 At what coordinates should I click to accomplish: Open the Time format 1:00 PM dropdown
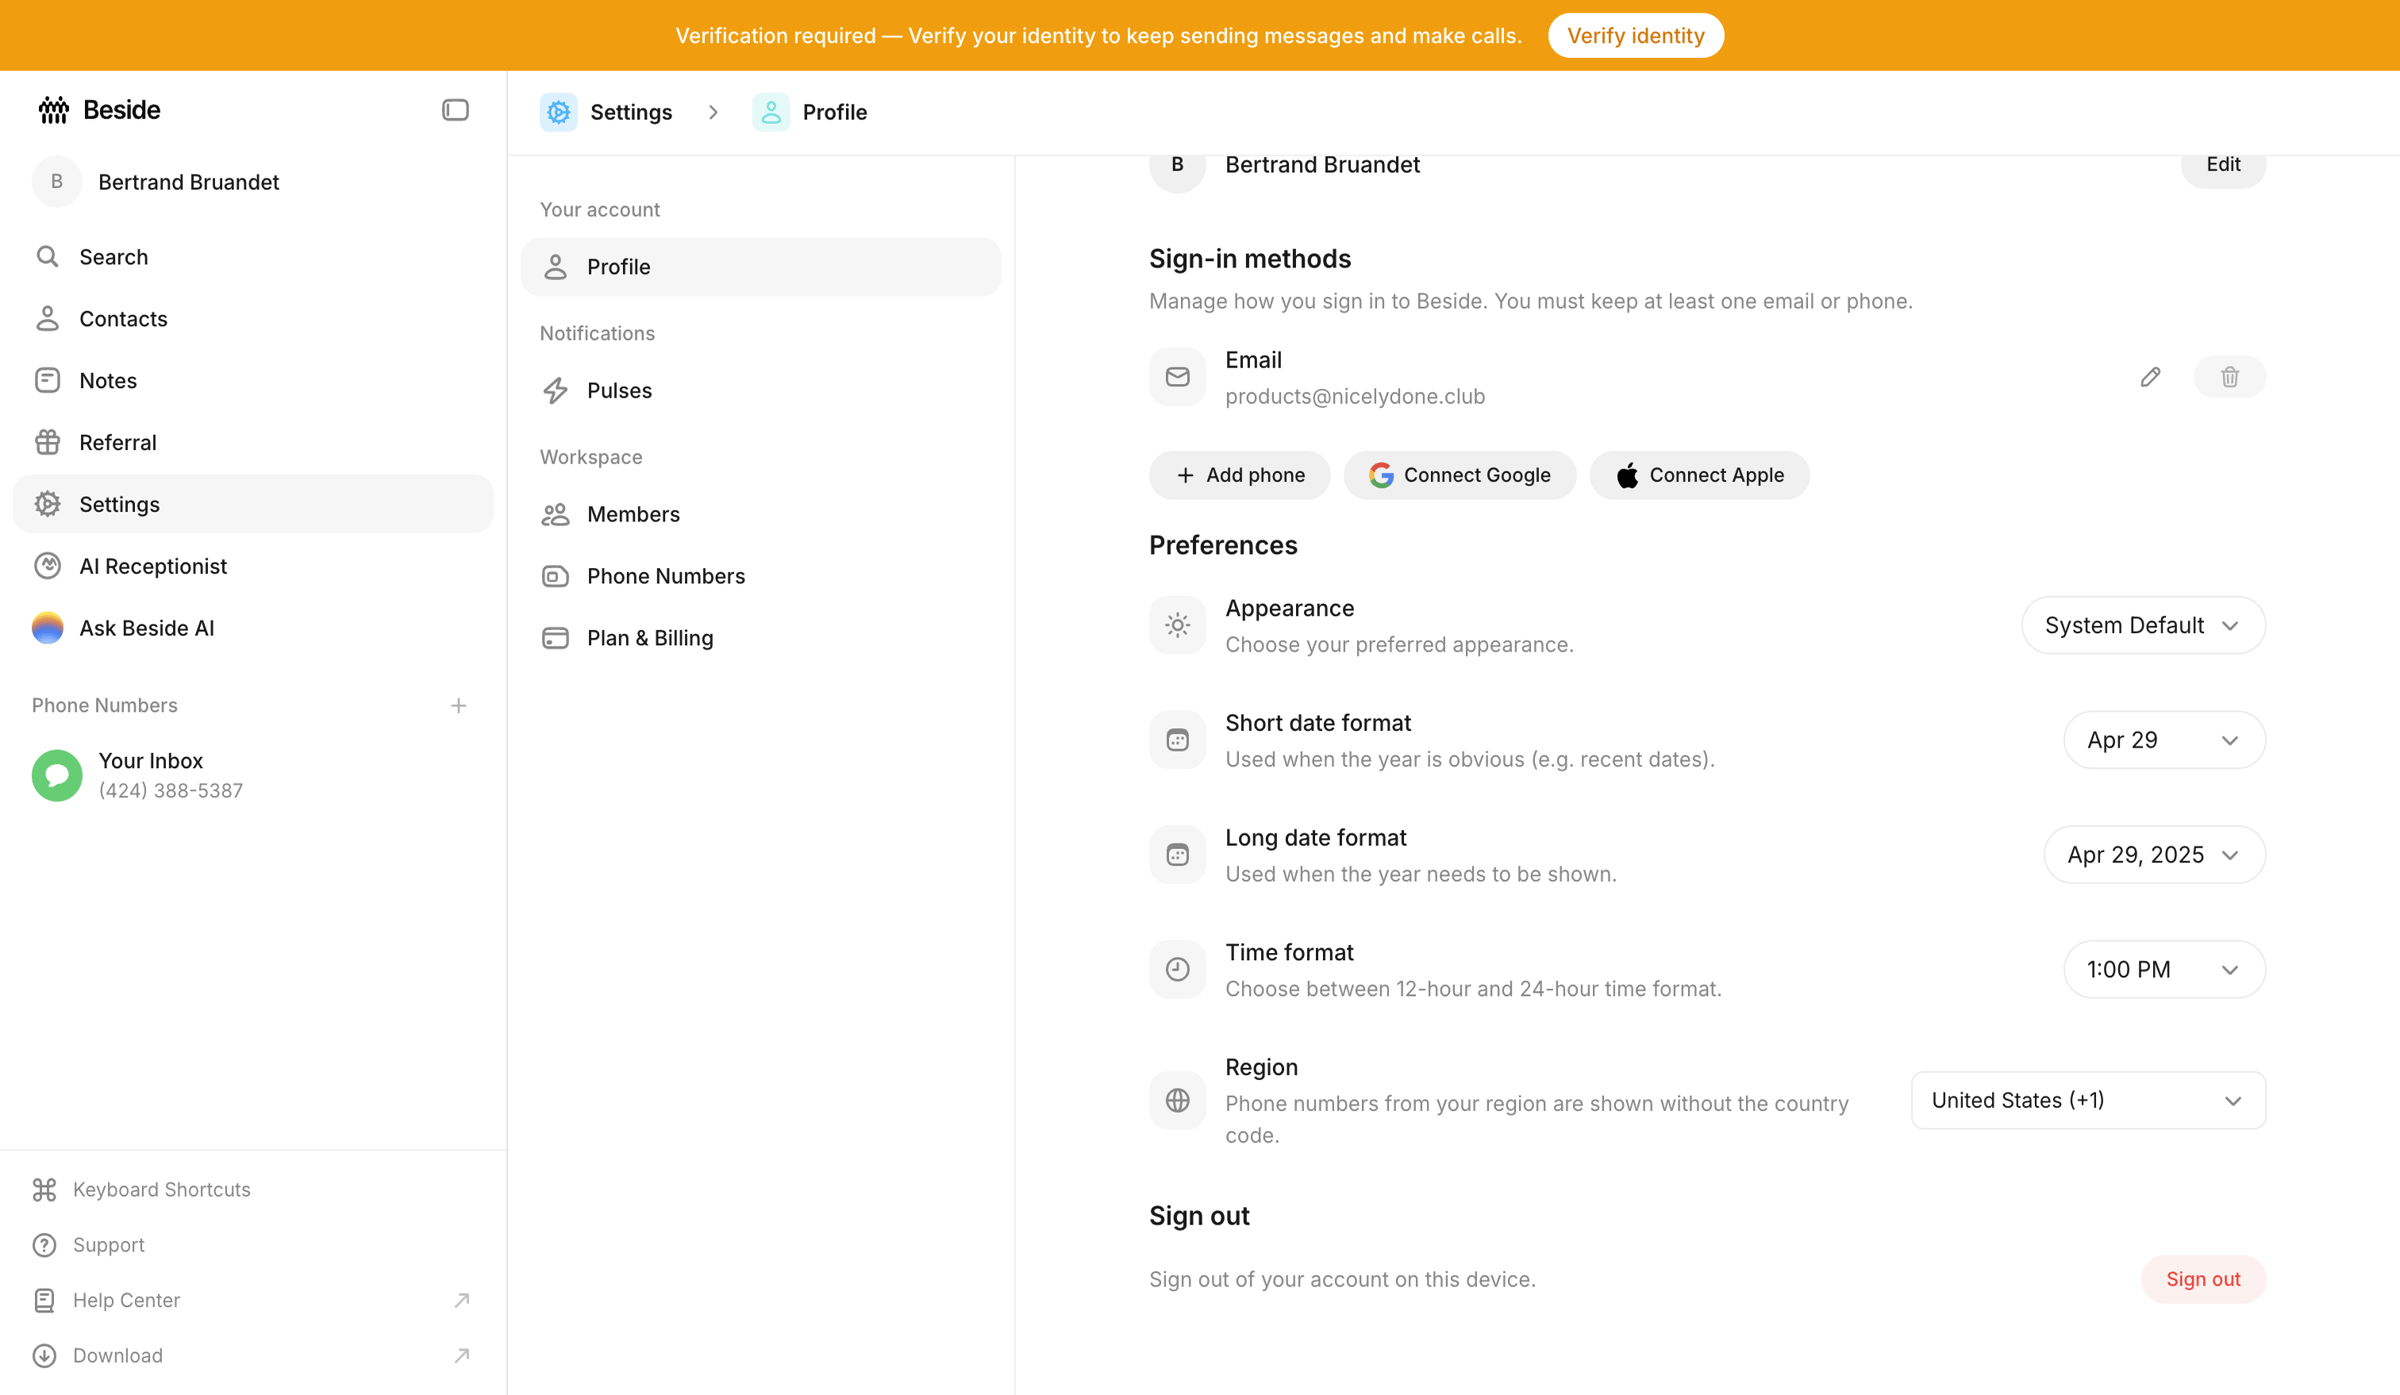point(2164,970)
